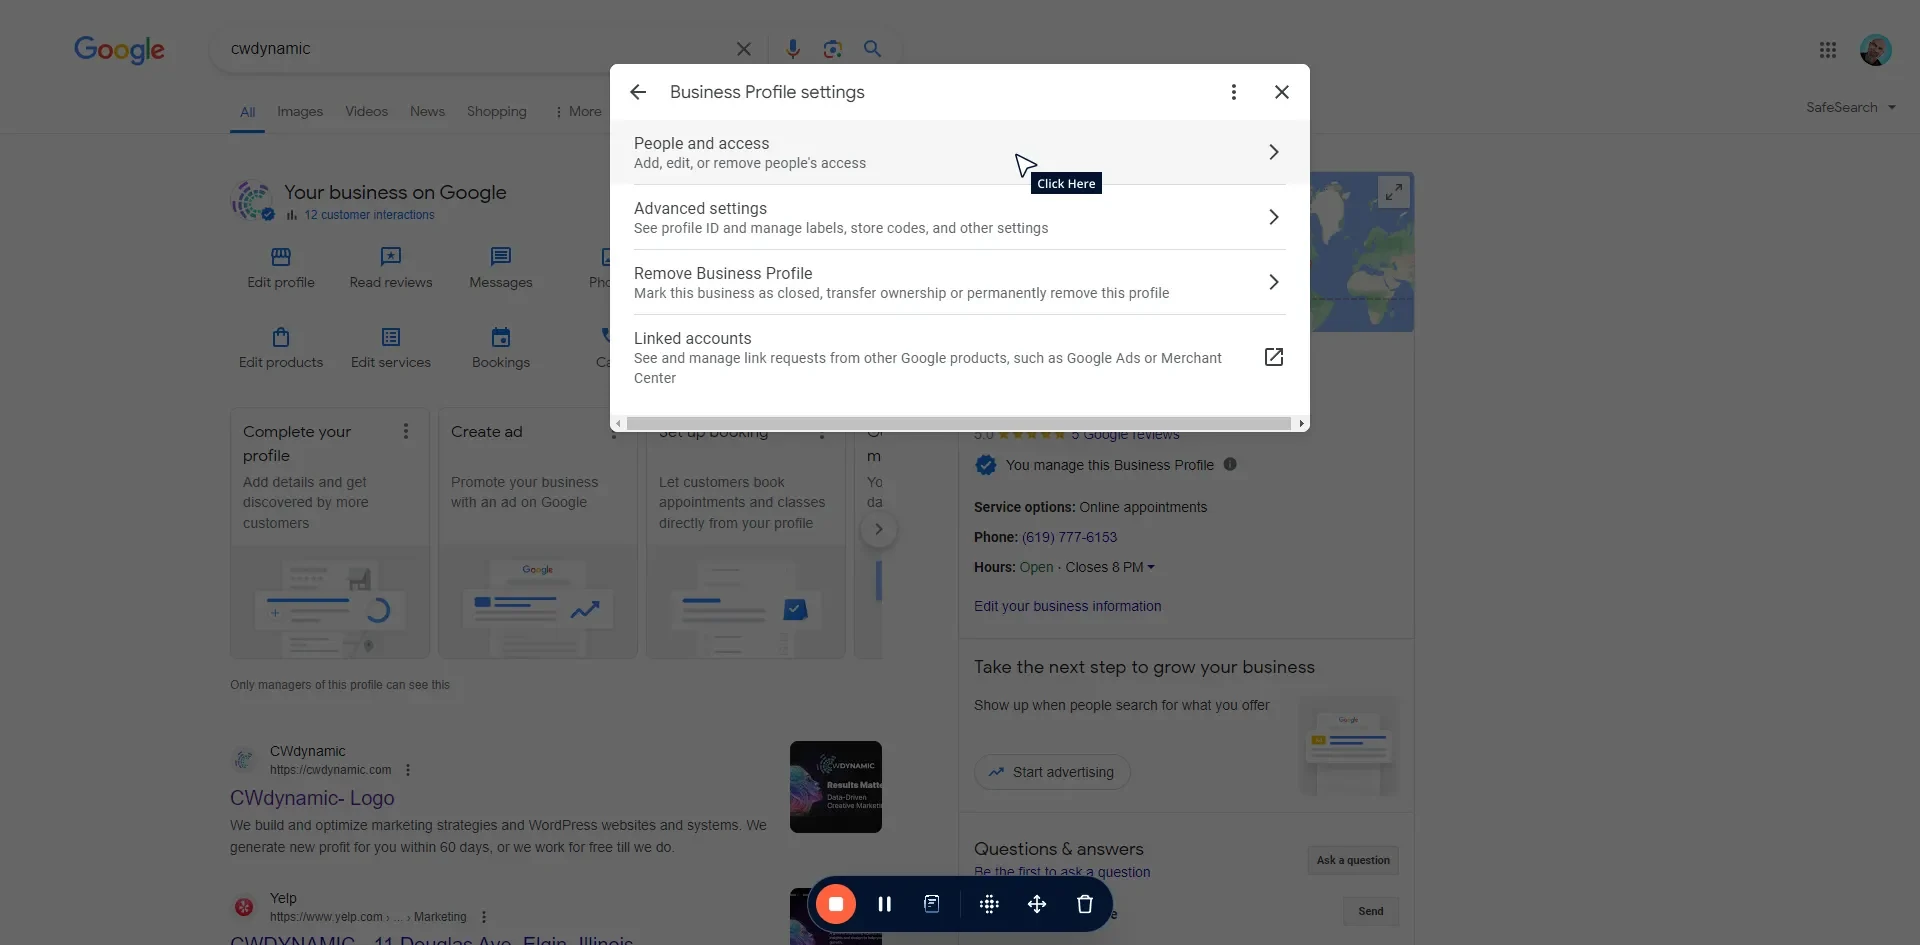Click the Google Lens image search icon
The image size is (1920, 945).
(x=832, y=49)
